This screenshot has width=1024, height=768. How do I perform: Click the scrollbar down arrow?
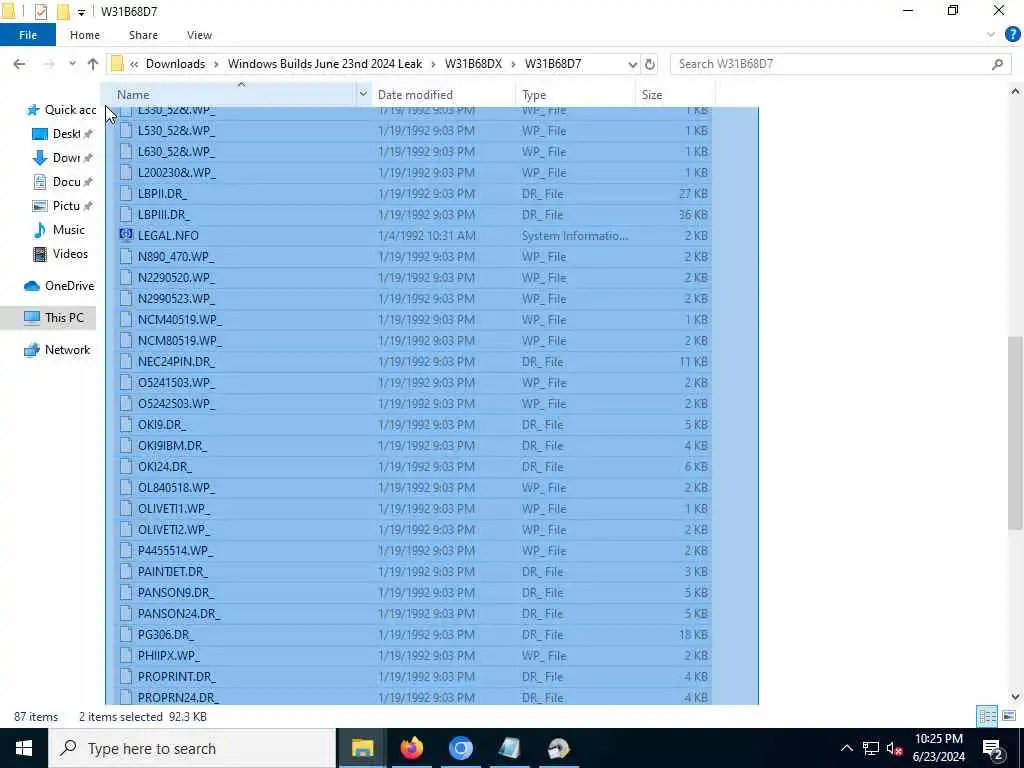tap(1015, 697)
